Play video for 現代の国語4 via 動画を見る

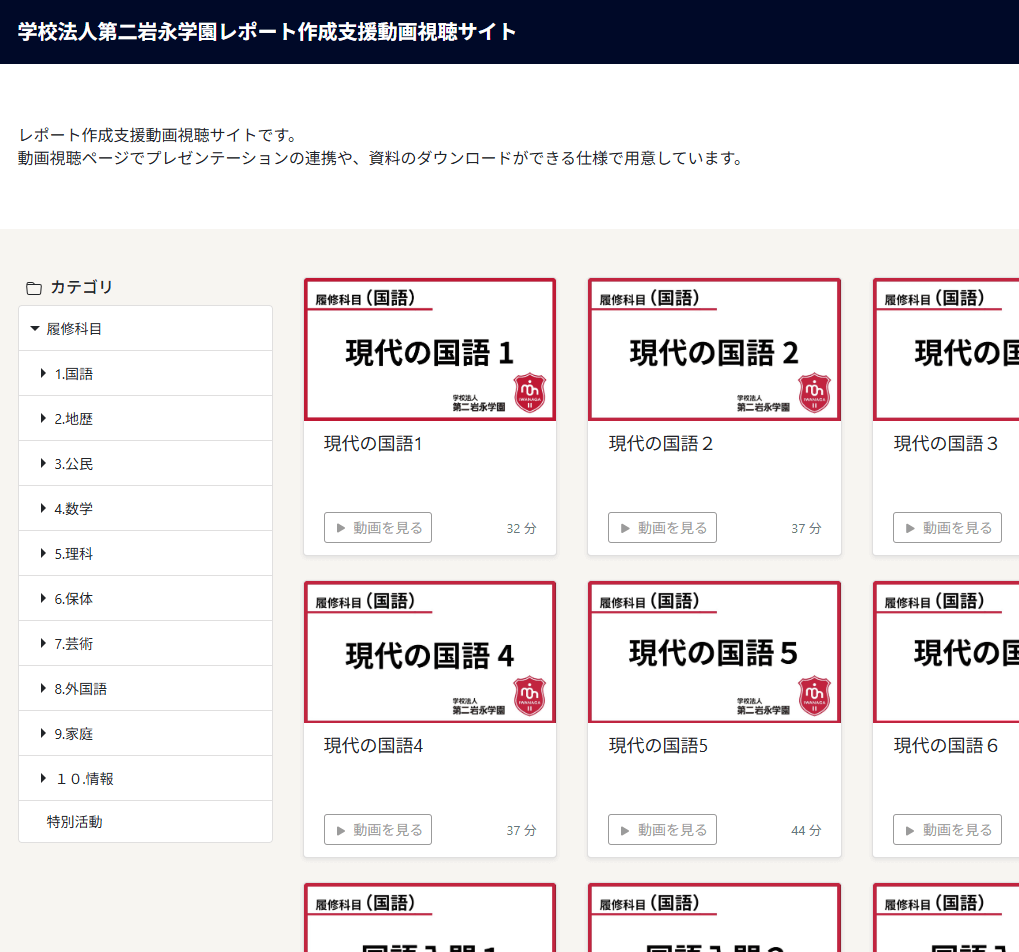click(x=378, y=830)
